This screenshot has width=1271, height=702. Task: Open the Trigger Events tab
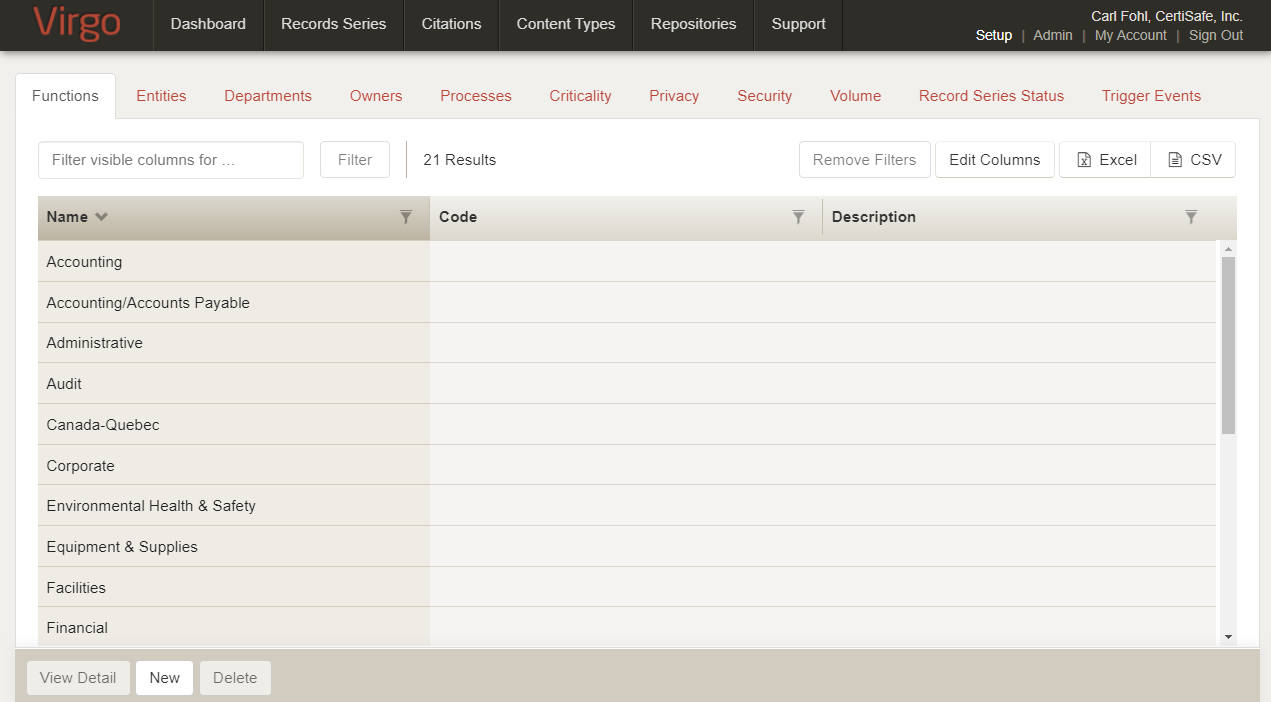pos(1151,96)
